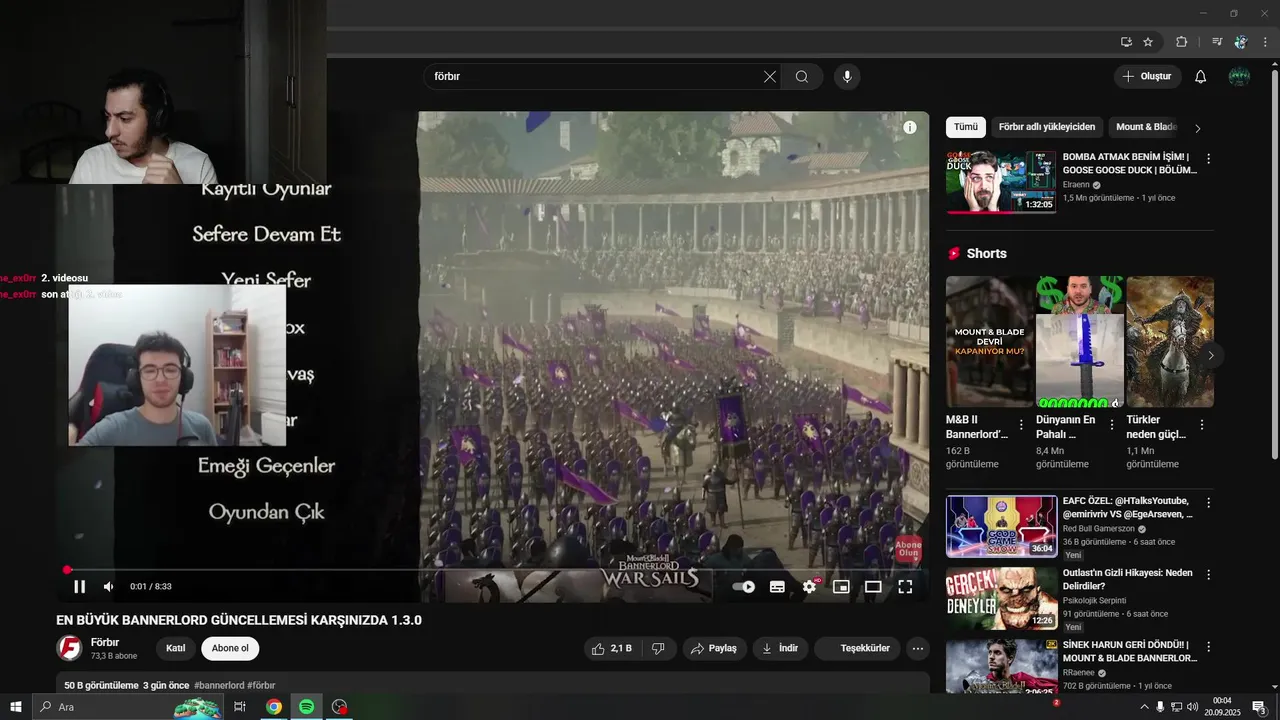Viewport: 1280px width, 720px height.
Task: Click the 'Katıl' join button
Action: 175,648
